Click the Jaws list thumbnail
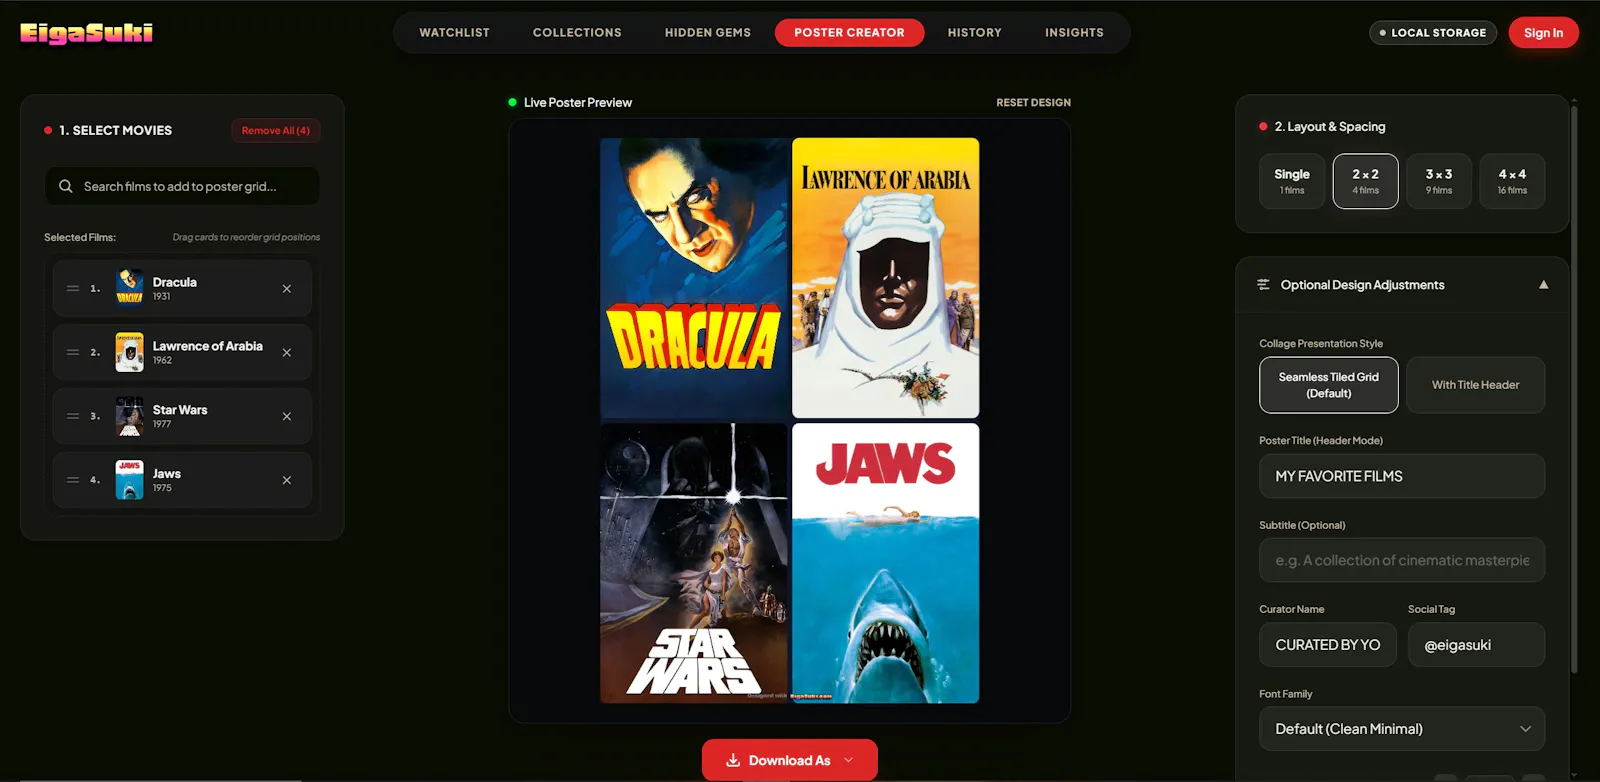 (x=130, y=481)
